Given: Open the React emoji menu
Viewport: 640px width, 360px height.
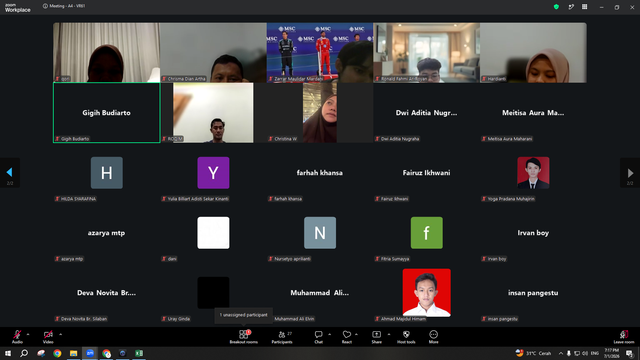Looking at the screenshot, I should (347, 337).
